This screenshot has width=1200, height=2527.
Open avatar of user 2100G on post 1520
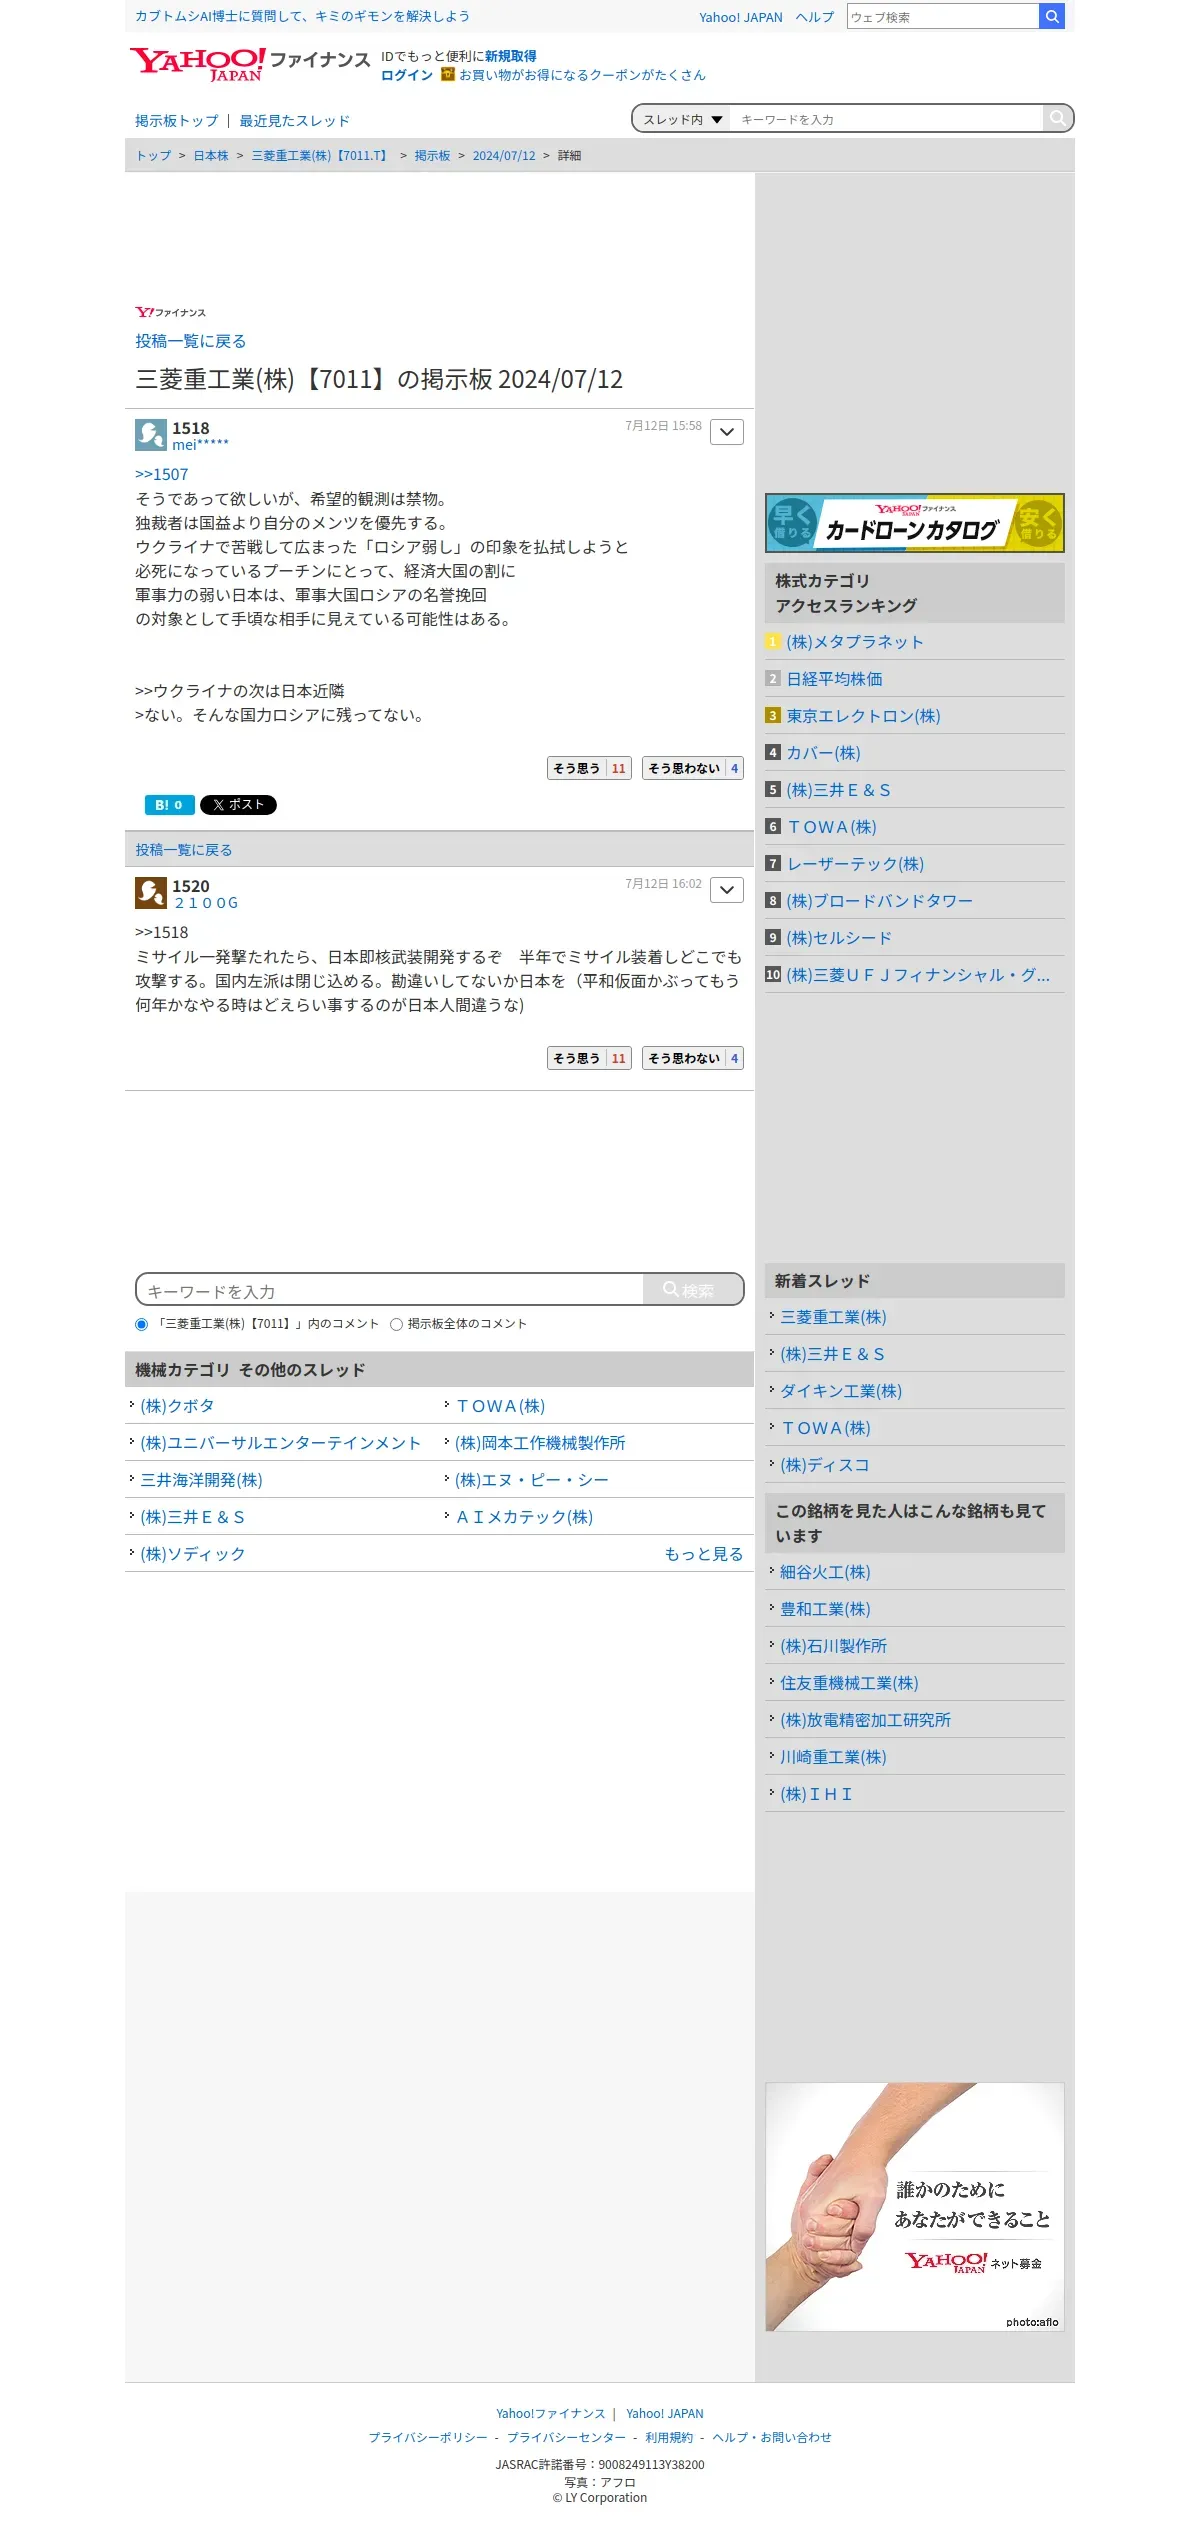(151, 893)
